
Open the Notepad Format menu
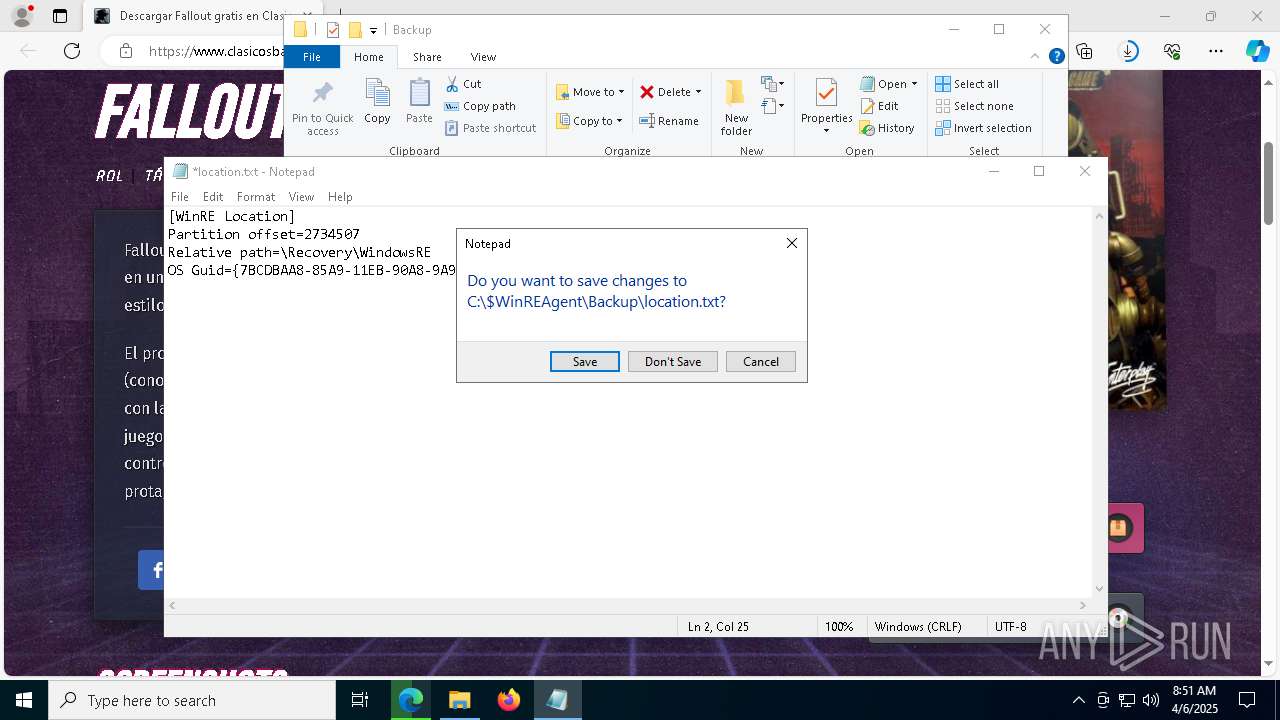click(256, 197)
